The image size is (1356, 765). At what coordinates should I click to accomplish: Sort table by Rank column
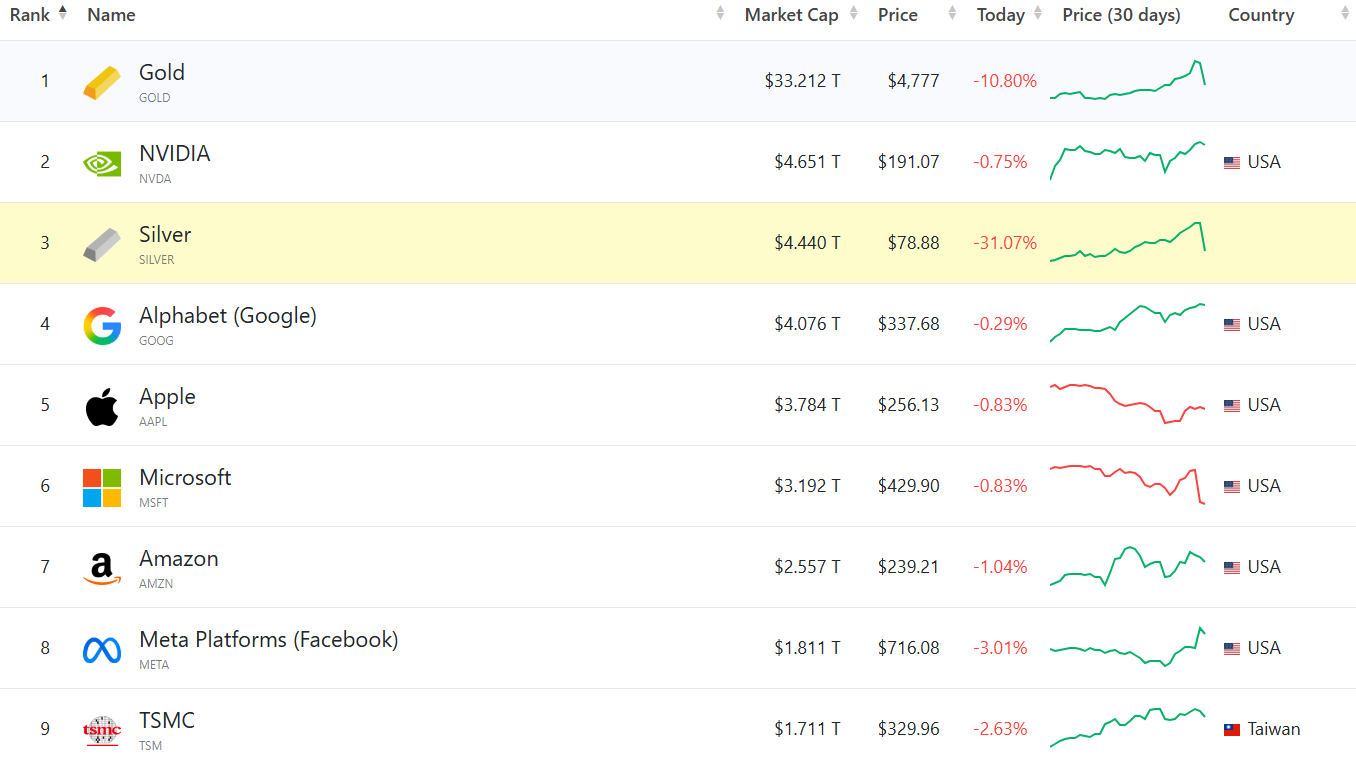tap(30, 15)
